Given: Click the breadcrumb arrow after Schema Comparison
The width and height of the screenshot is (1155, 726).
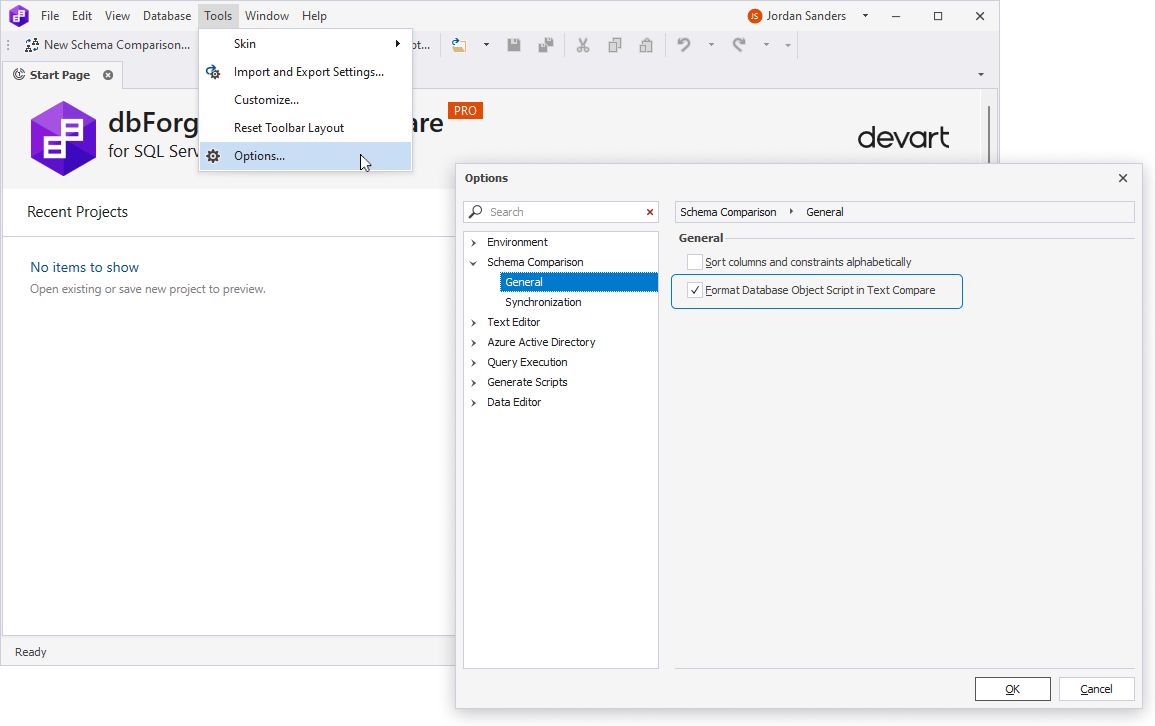Looking at the screenshot, I should coord(791,212).
